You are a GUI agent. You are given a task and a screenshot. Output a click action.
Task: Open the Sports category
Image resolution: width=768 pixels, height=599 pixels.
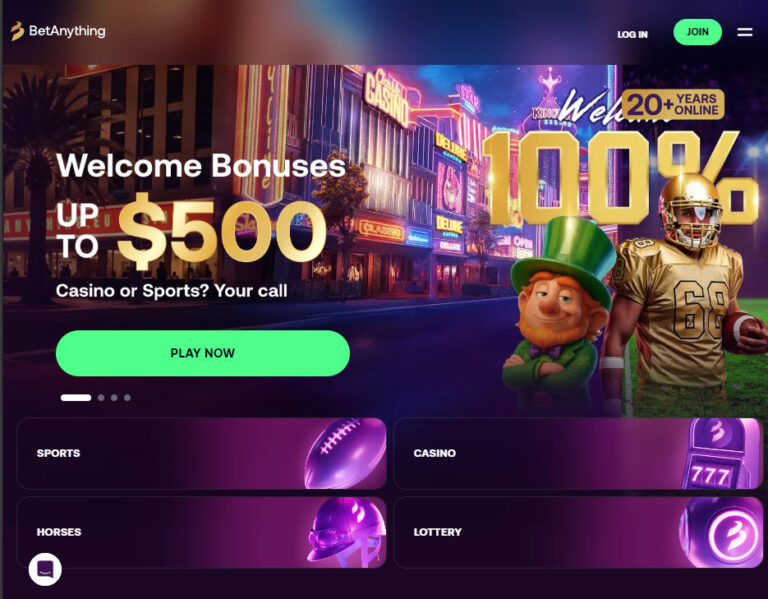(x=201, y=454)
